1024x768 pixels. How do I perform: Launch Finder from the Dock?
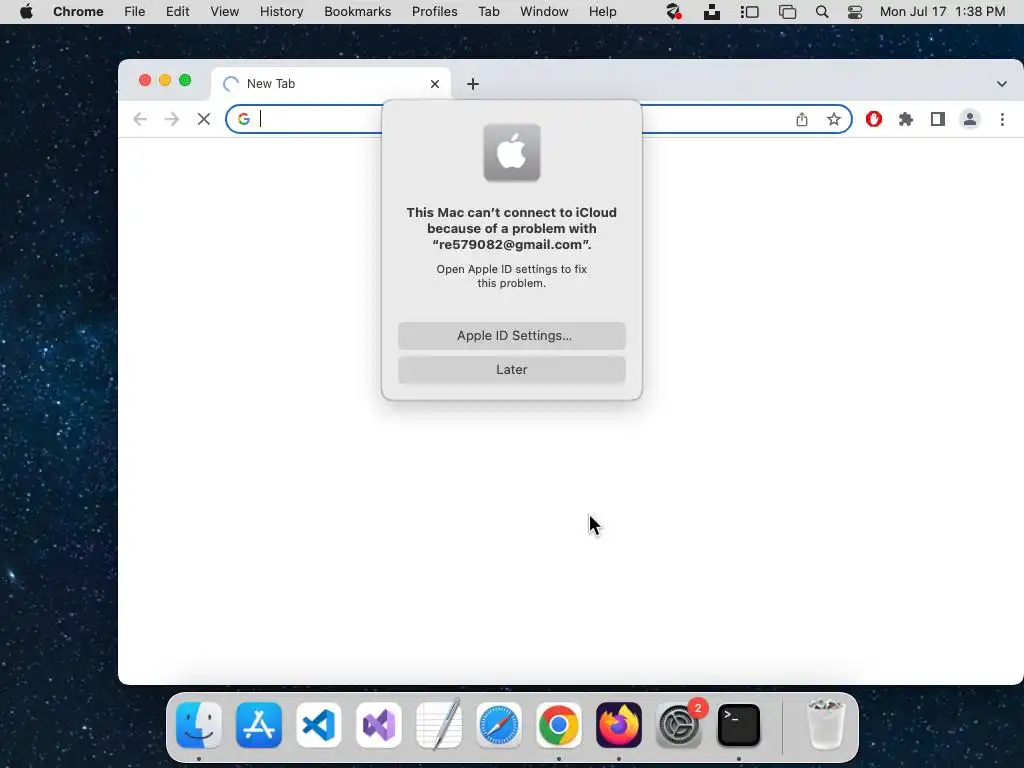pos(199,725)
